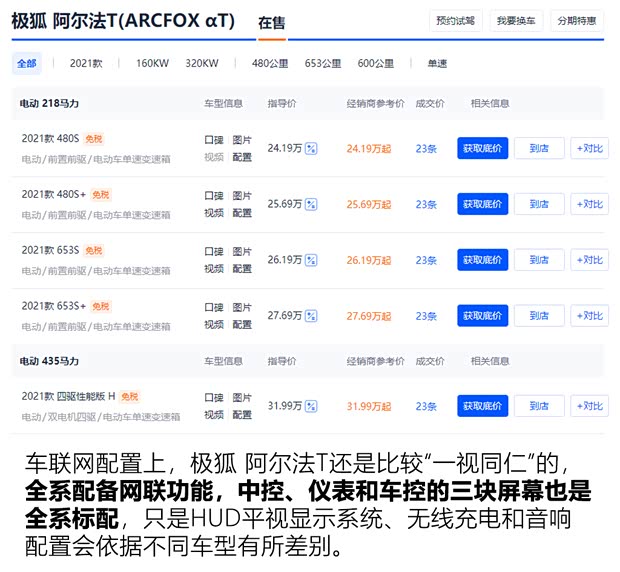Open 图片 photos for the 653S+ row
The image size is (620, 572).
coord(242,307)
